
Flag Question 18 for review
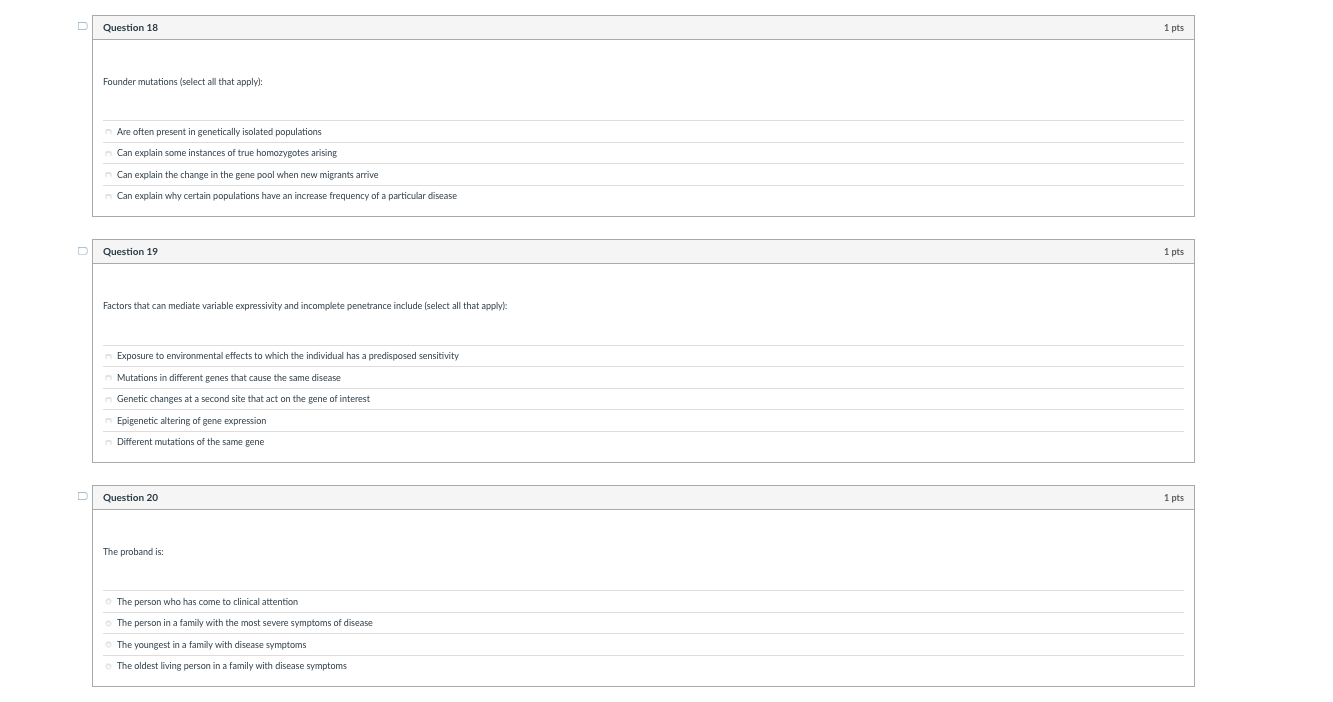tap(82, 27)
